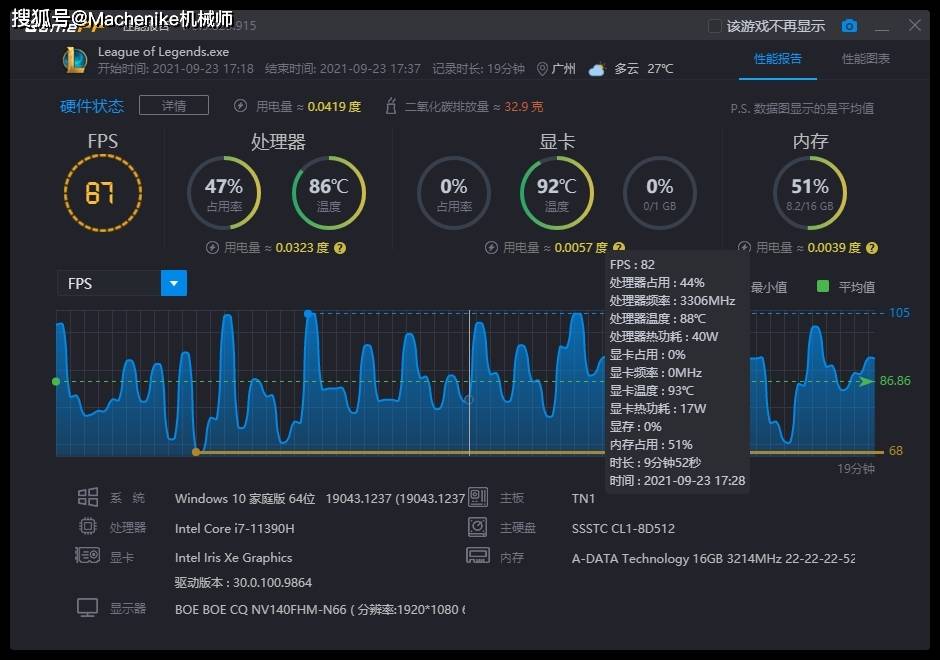Click the help icon beside processor power 0.0323 度

coord(340,248)
